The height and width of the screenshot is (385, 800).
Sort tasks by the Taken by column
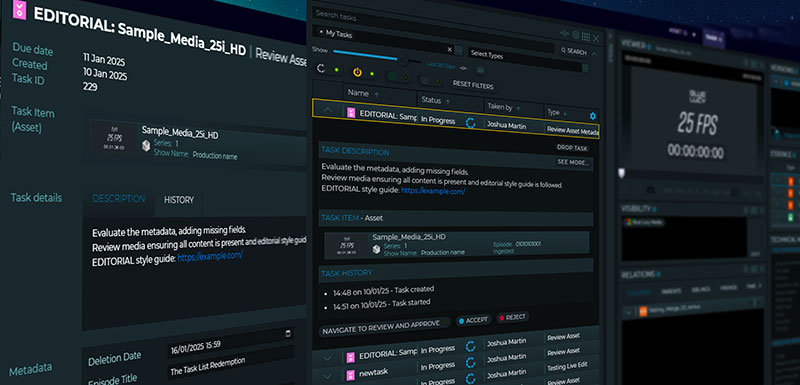[504, 108]
